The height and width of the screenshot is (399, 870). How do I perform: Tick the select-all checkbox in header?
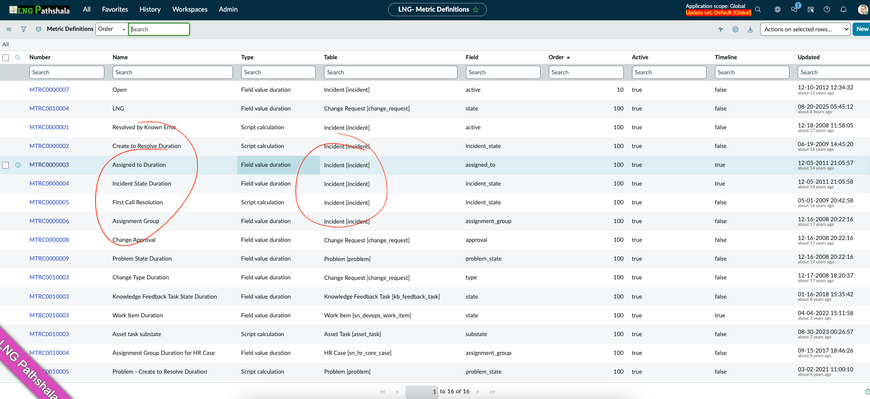[x=6, y=57]
